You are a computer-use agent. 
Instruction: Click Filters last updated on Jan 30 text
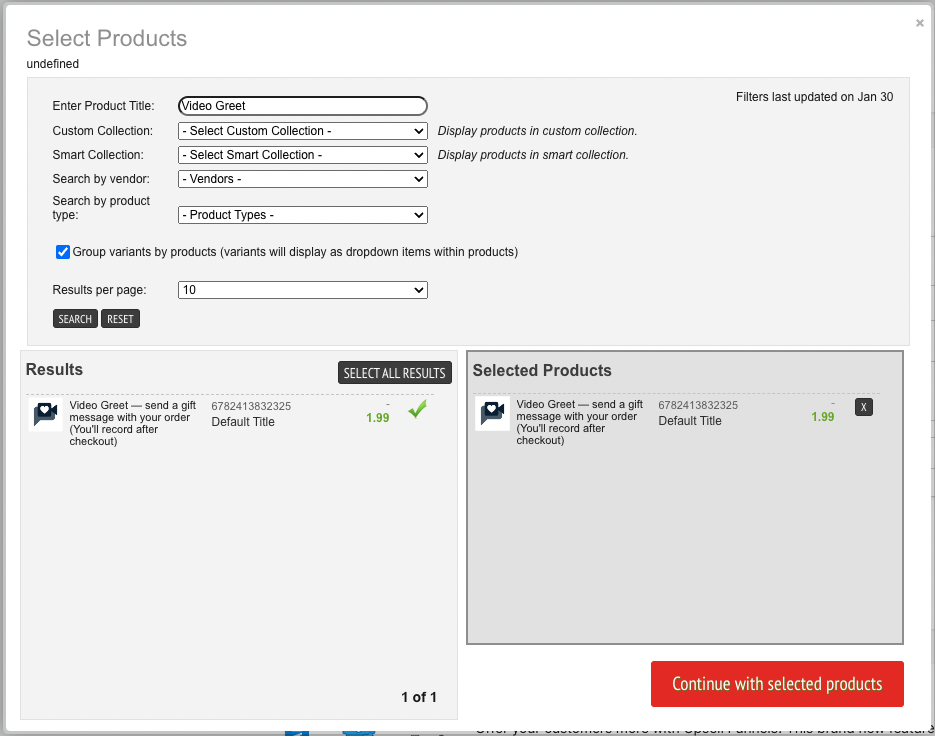(814, 97)
